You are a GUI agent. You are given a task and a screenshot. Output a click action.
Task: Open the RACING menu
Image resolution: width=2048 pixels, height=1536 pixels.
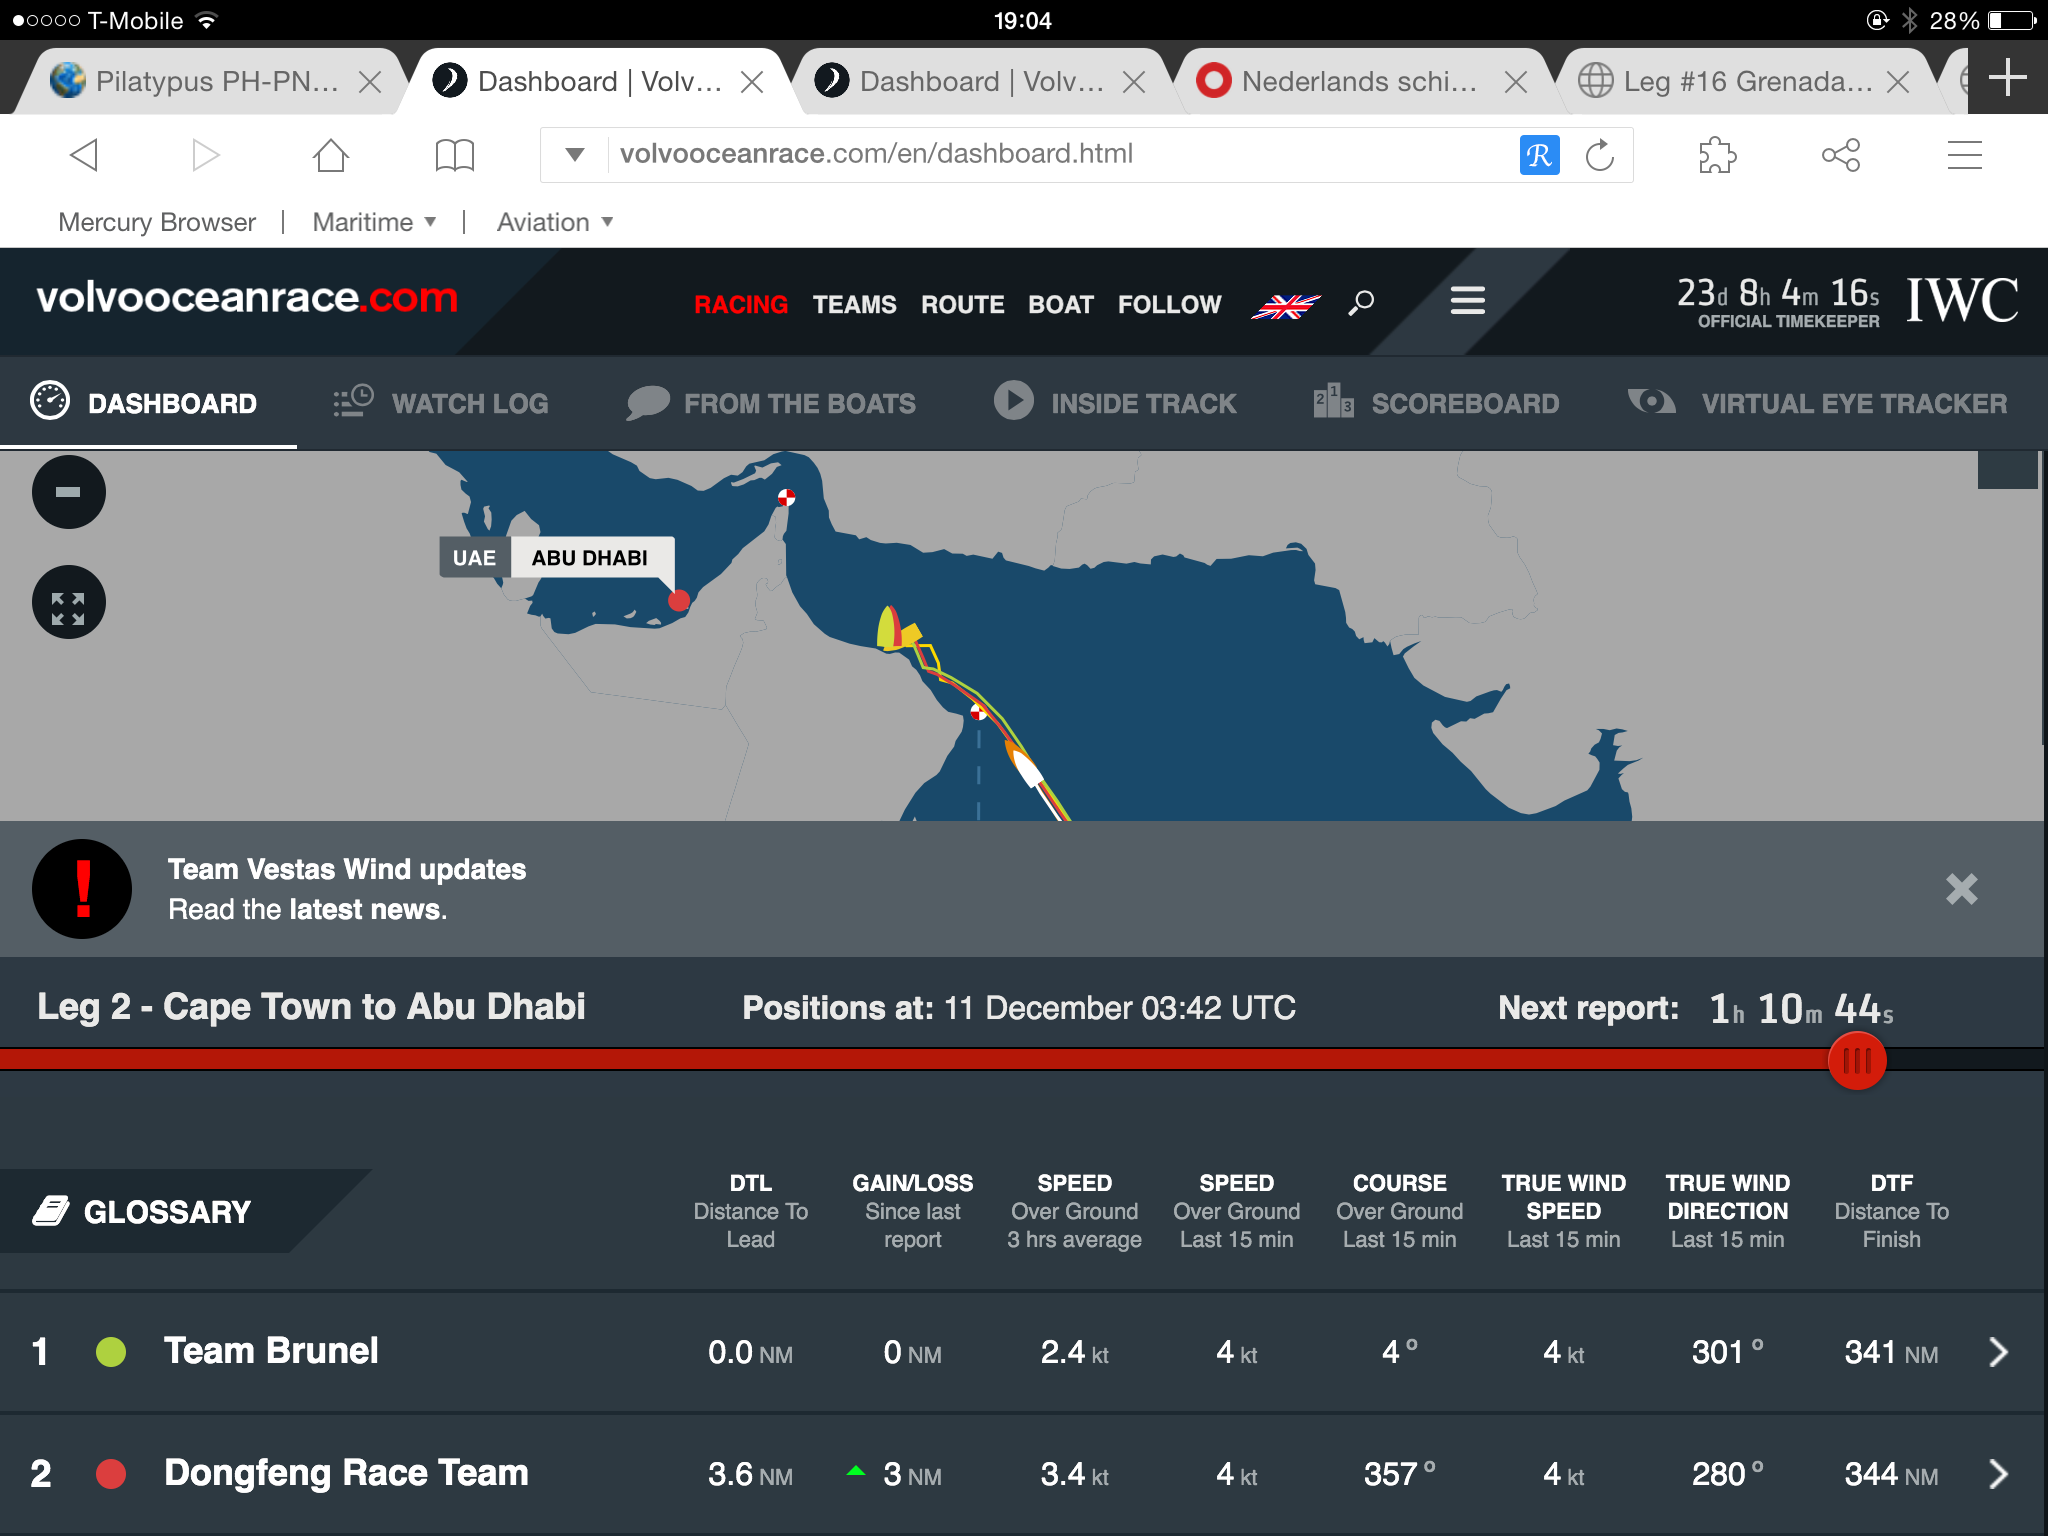pyautogui.click(x=741, y=305)
